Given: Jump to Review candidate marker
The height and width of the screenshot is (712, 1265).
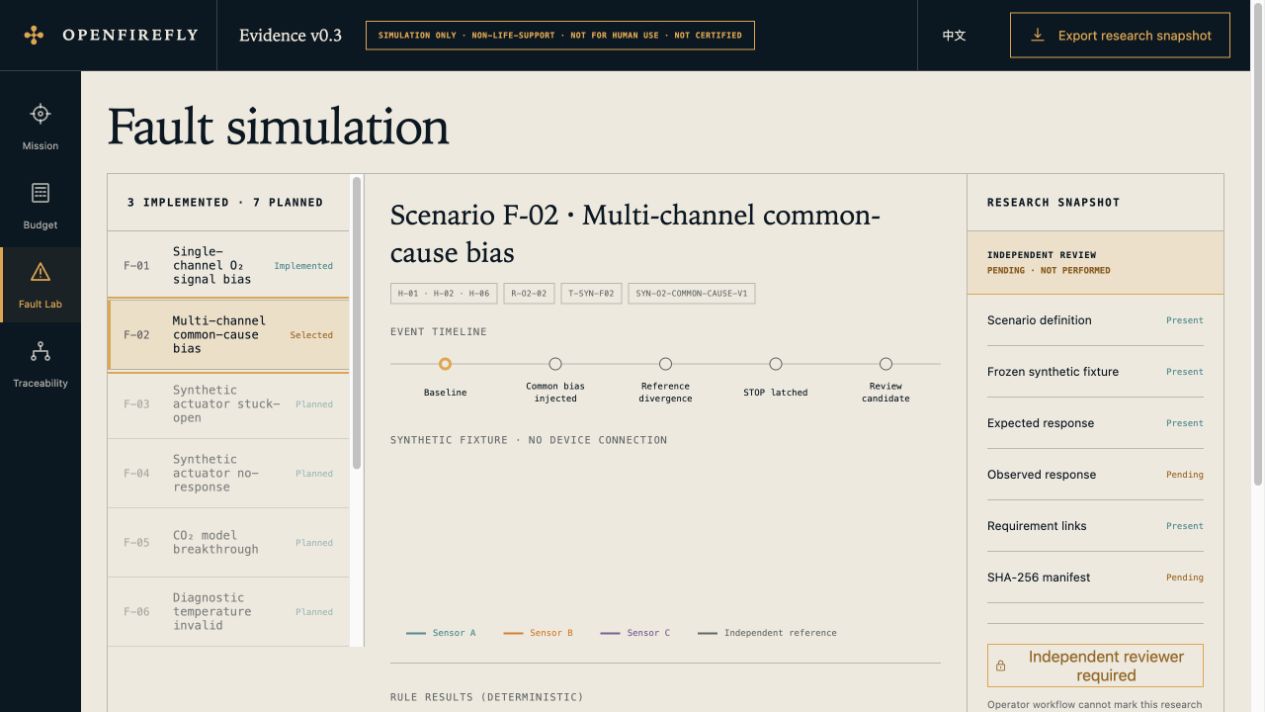Looking at the screenshot, I should [x=885, y=364].
